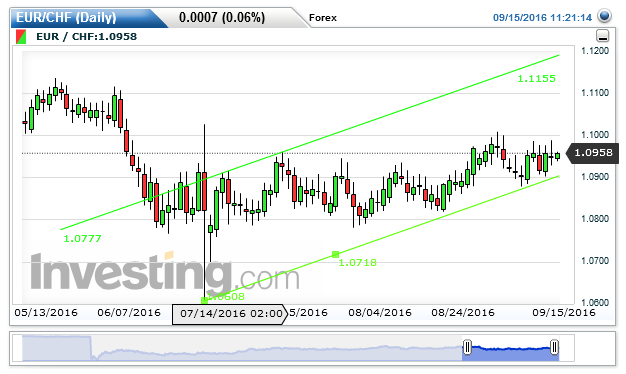Click the 07/14/2016 02:00 date marker
The height and width of the screenshot is (374, 626).
[x=230, y=314]
